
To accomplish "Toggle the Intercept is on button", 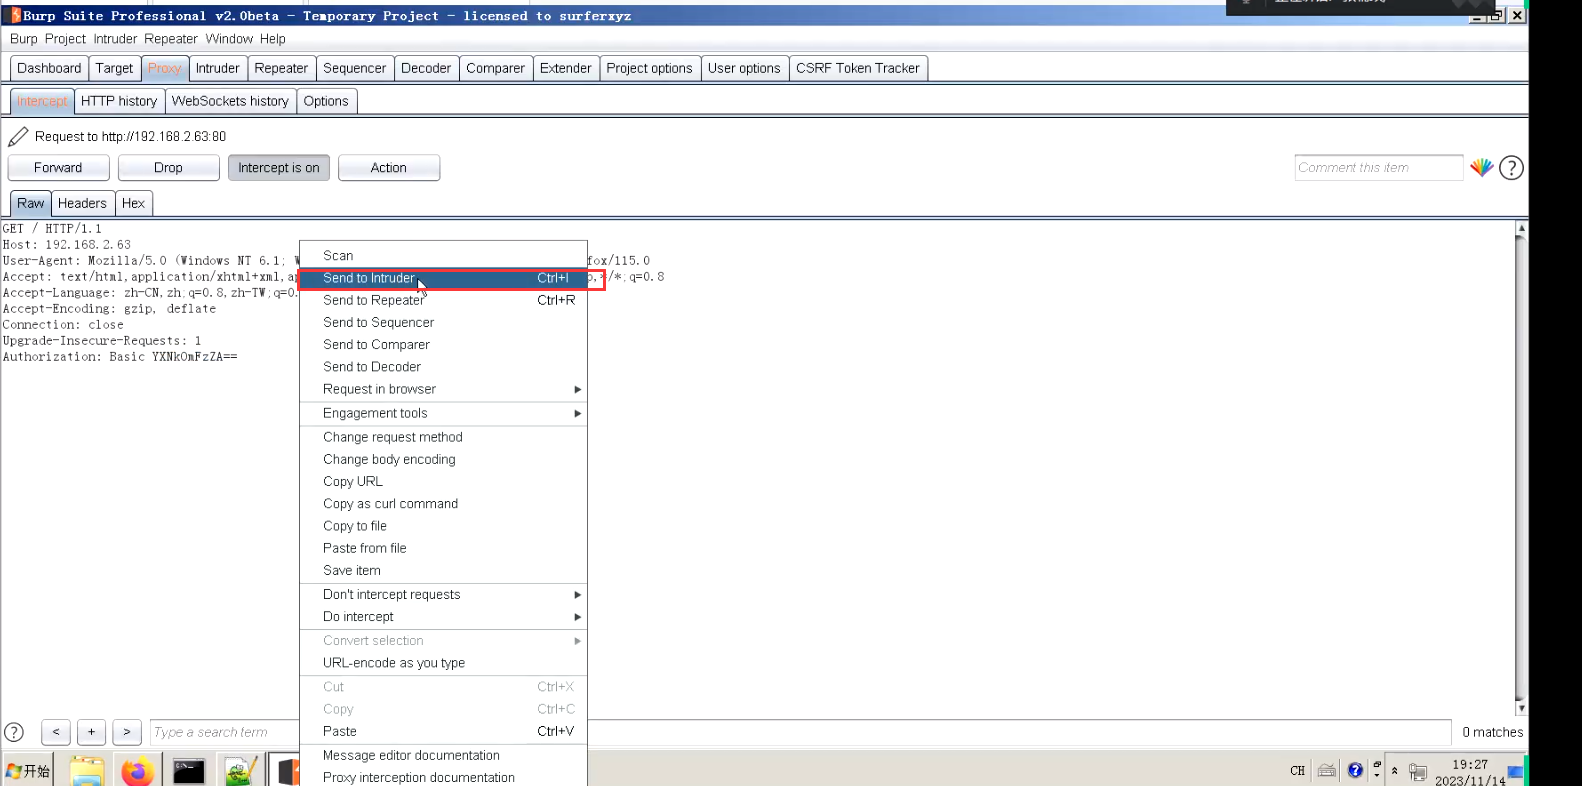I will pyautogui.click(x=279, y=168).
